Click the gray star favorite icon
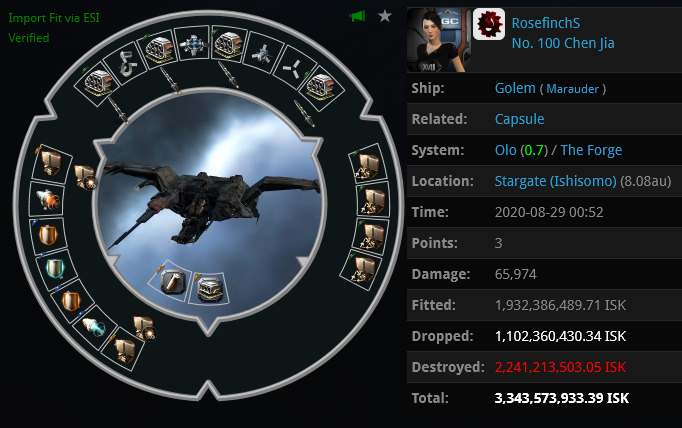Screen dimensions: 682x428 (x=385, y=17)
